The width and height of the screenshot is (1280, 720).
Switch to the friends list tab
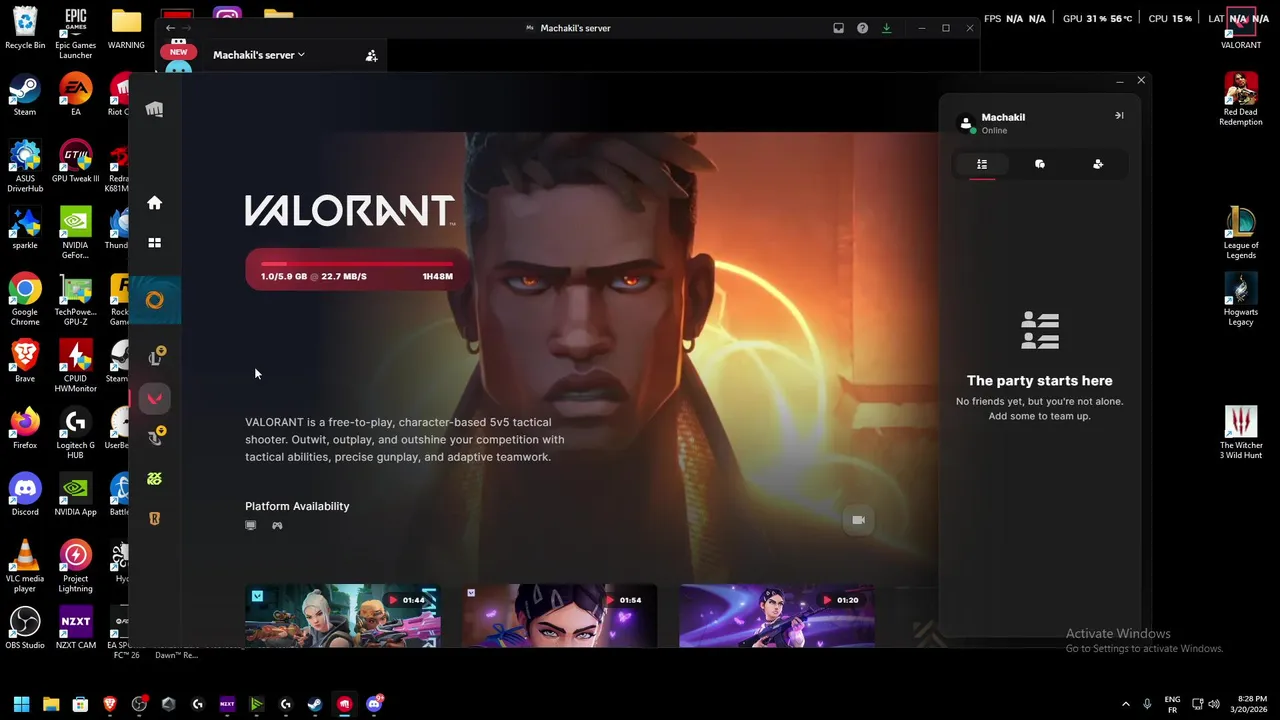point(982,164)
